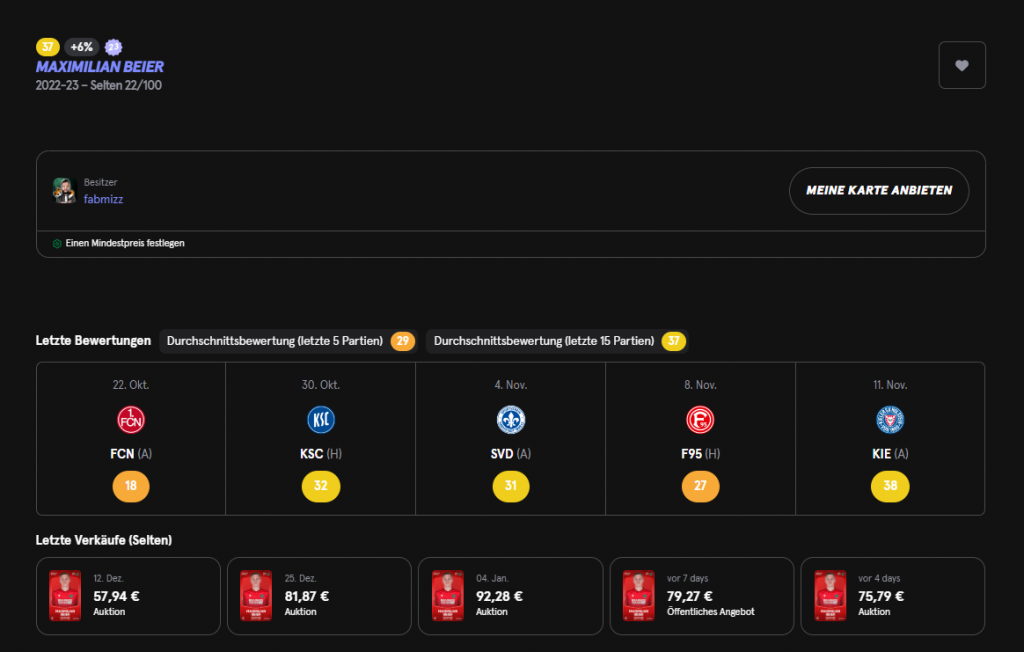Click the +6% bonus badge

click(82, 46)
